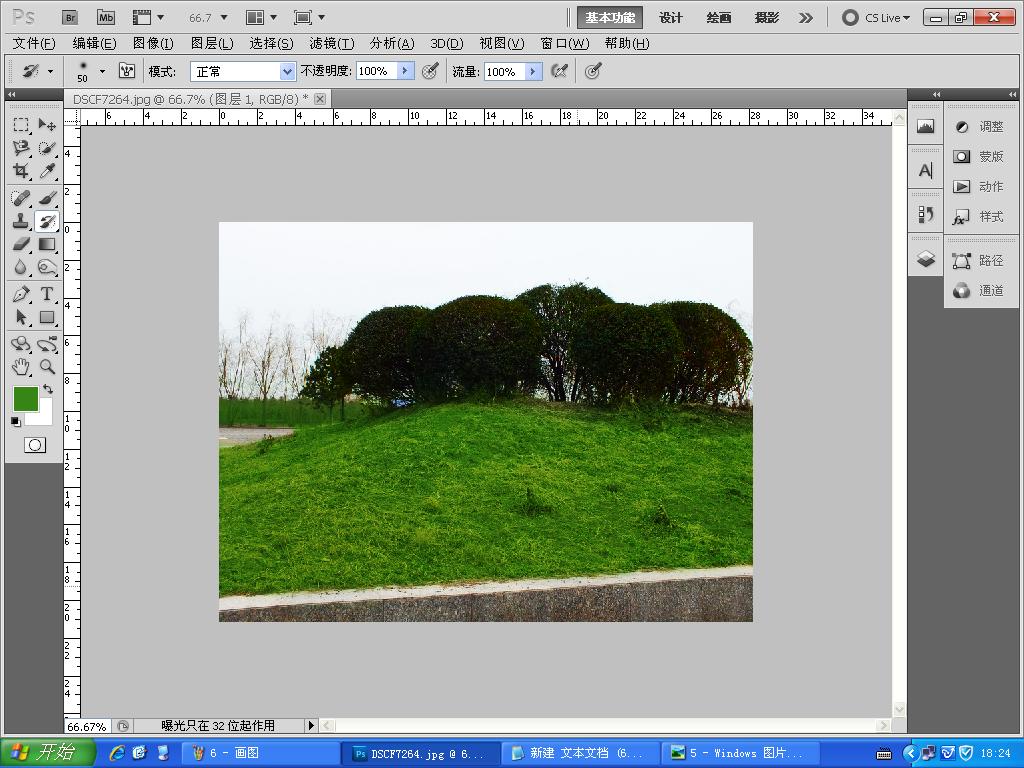Select the Hand tool
Viewport: 1024px width, 768px height.
[x=21, y=367]
